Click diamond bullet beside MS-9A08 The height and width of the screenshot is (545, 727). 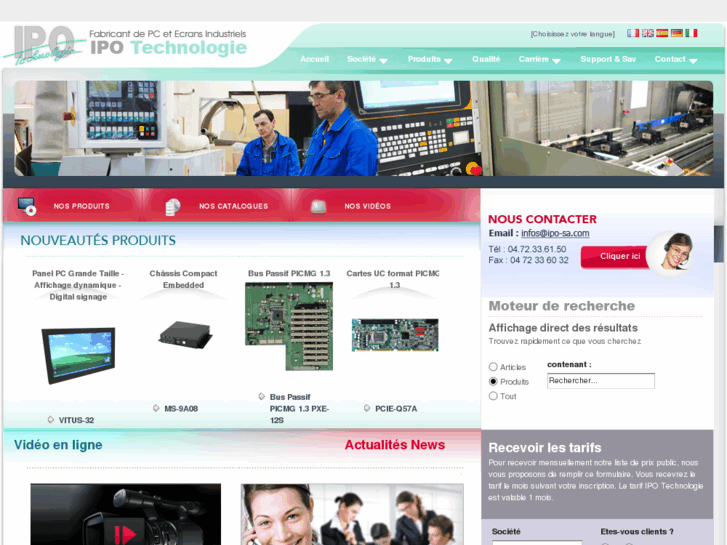pos(156,408)
